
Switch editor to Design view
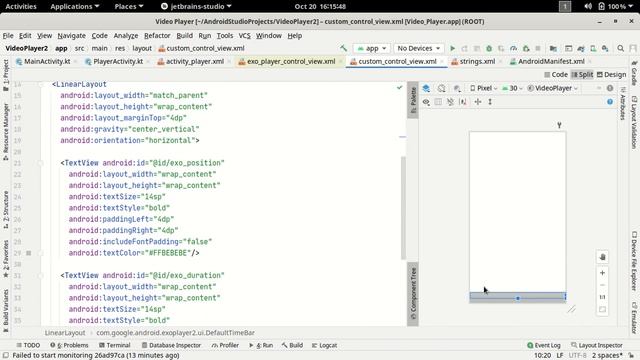611,75
